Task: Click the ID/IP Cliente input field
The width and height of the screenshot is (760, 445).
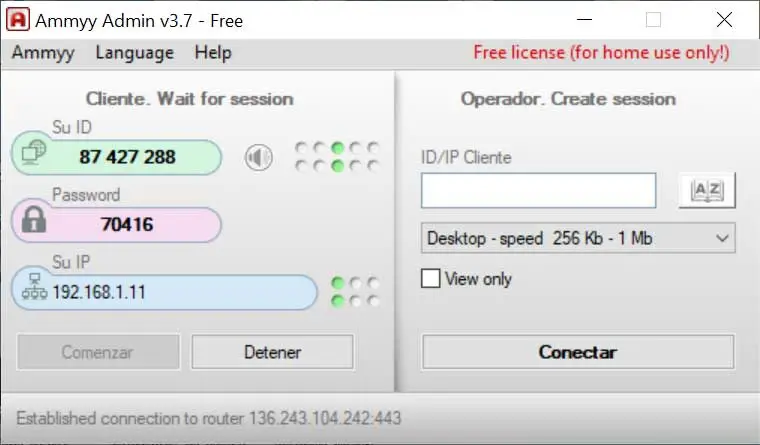Action: click(538, 191)
